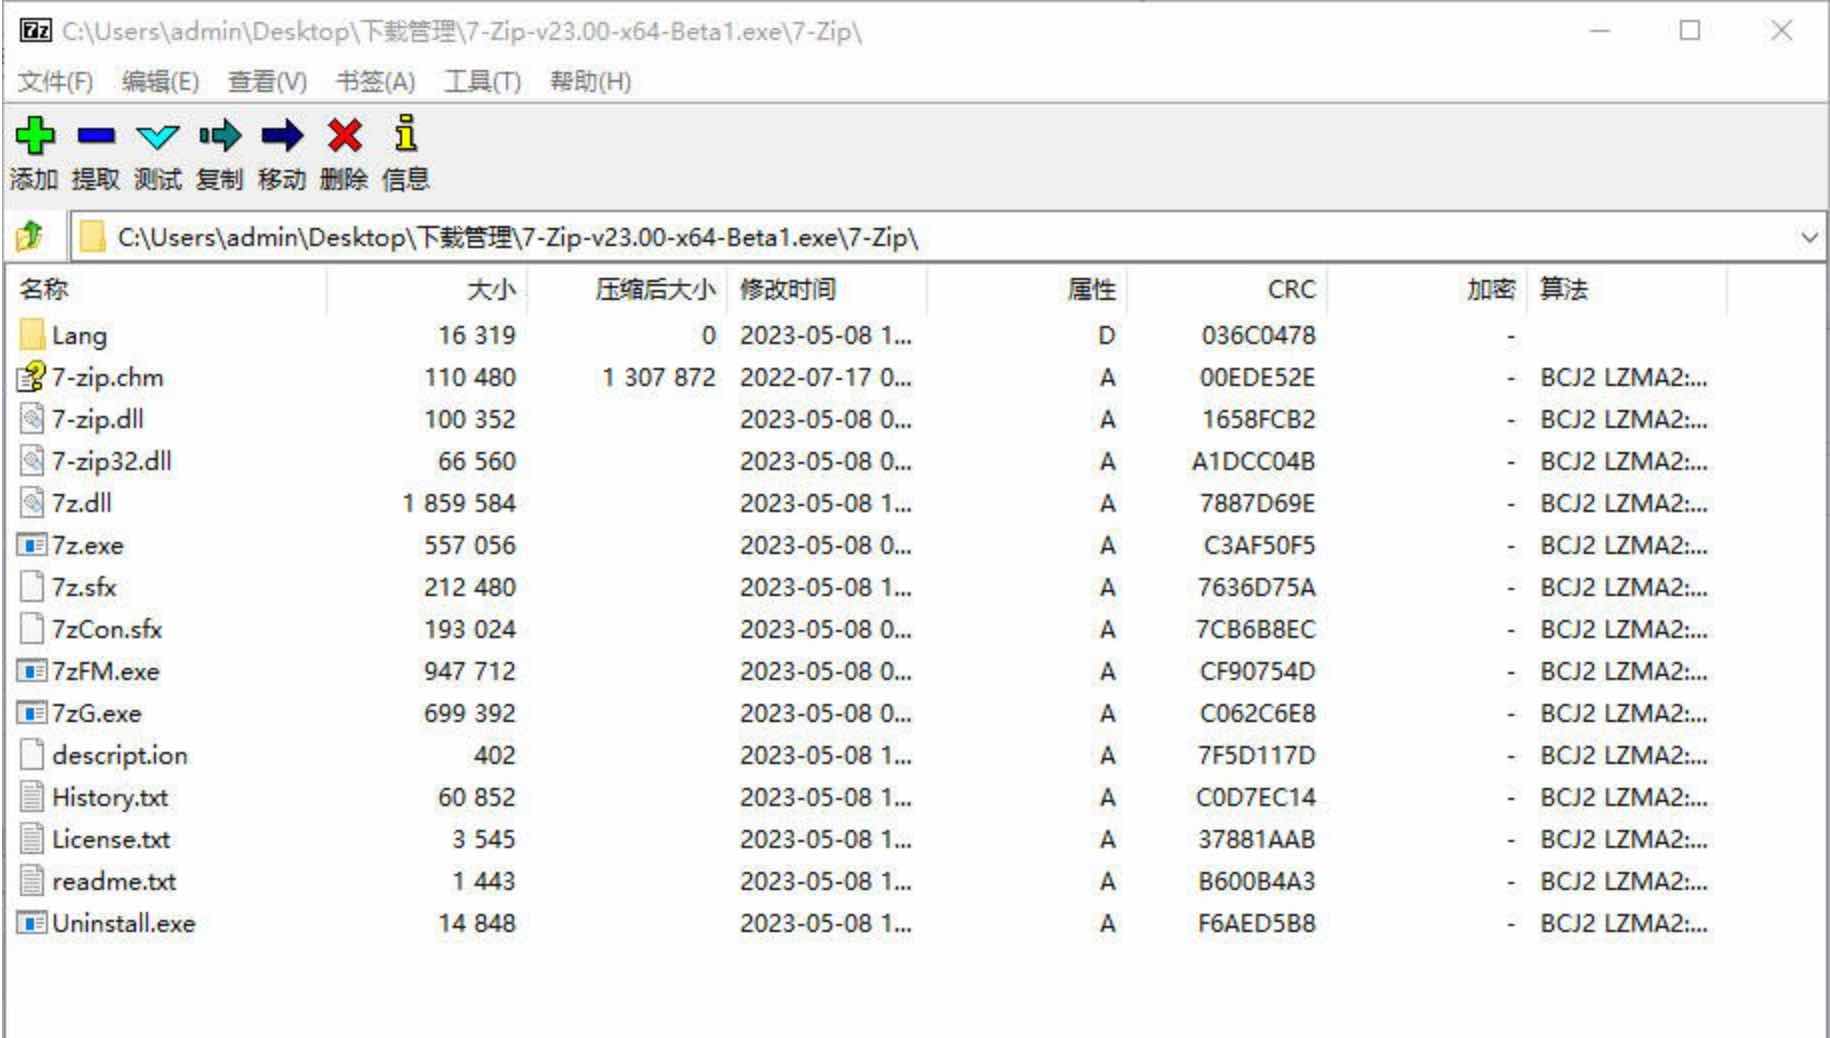
Task: Click size value 947 712
Action: 470,671
